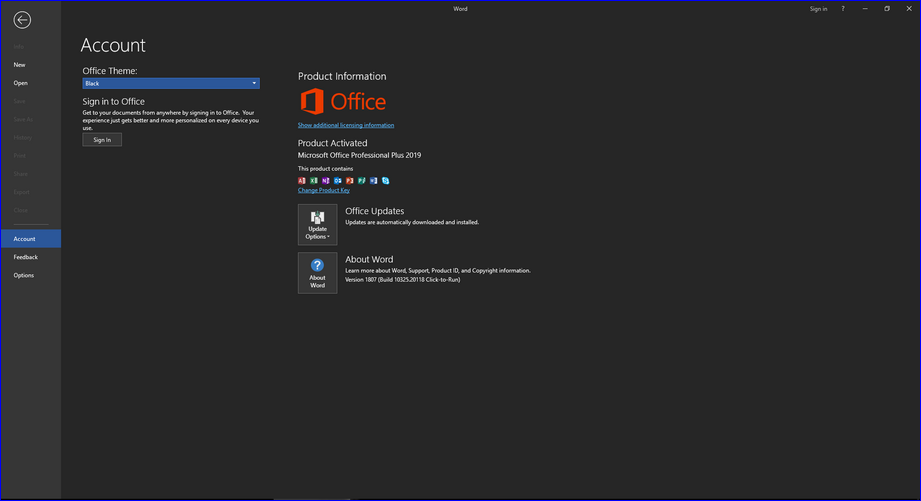Go to Feedback in the sidebar
Image resolution: width=921 pixels, height=501 pixels.
[x=26, y=257]
